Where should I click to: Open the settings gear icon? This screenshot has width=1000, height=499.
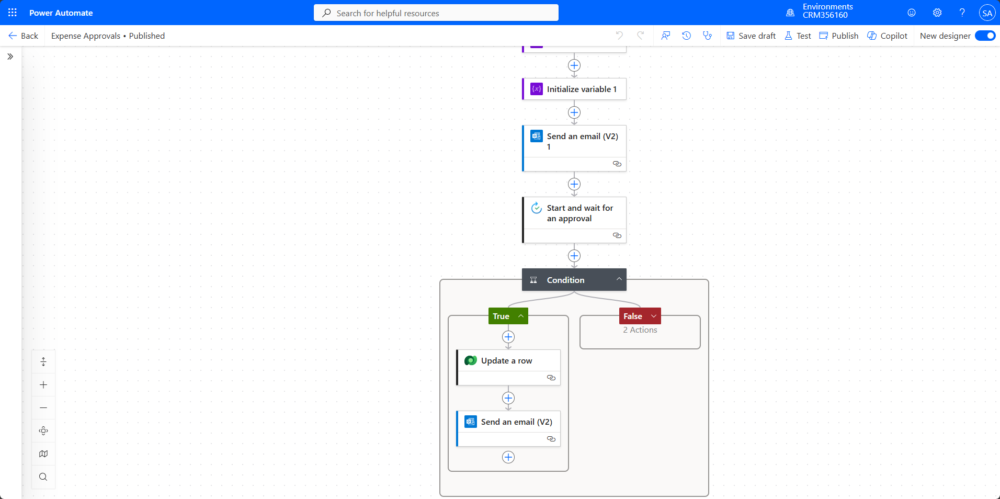(x=937, y=13)
